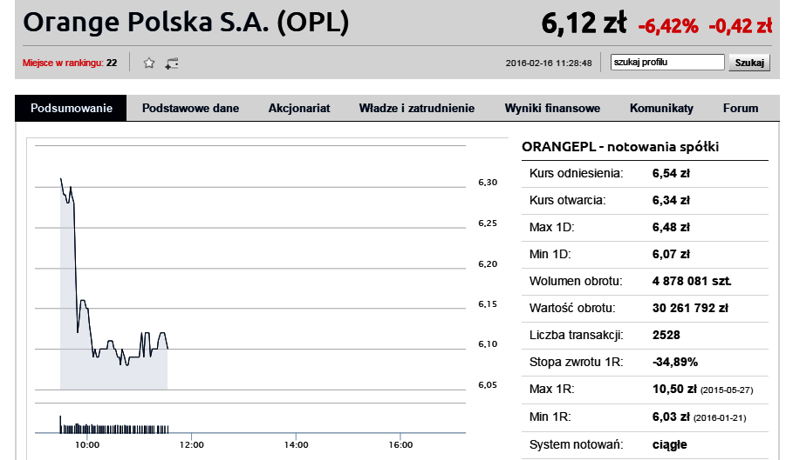Image resolution: width=786 pixels, height=460 pixels.
Task: Select Min 1R value 6,03 zł
Action: [671, 417]
